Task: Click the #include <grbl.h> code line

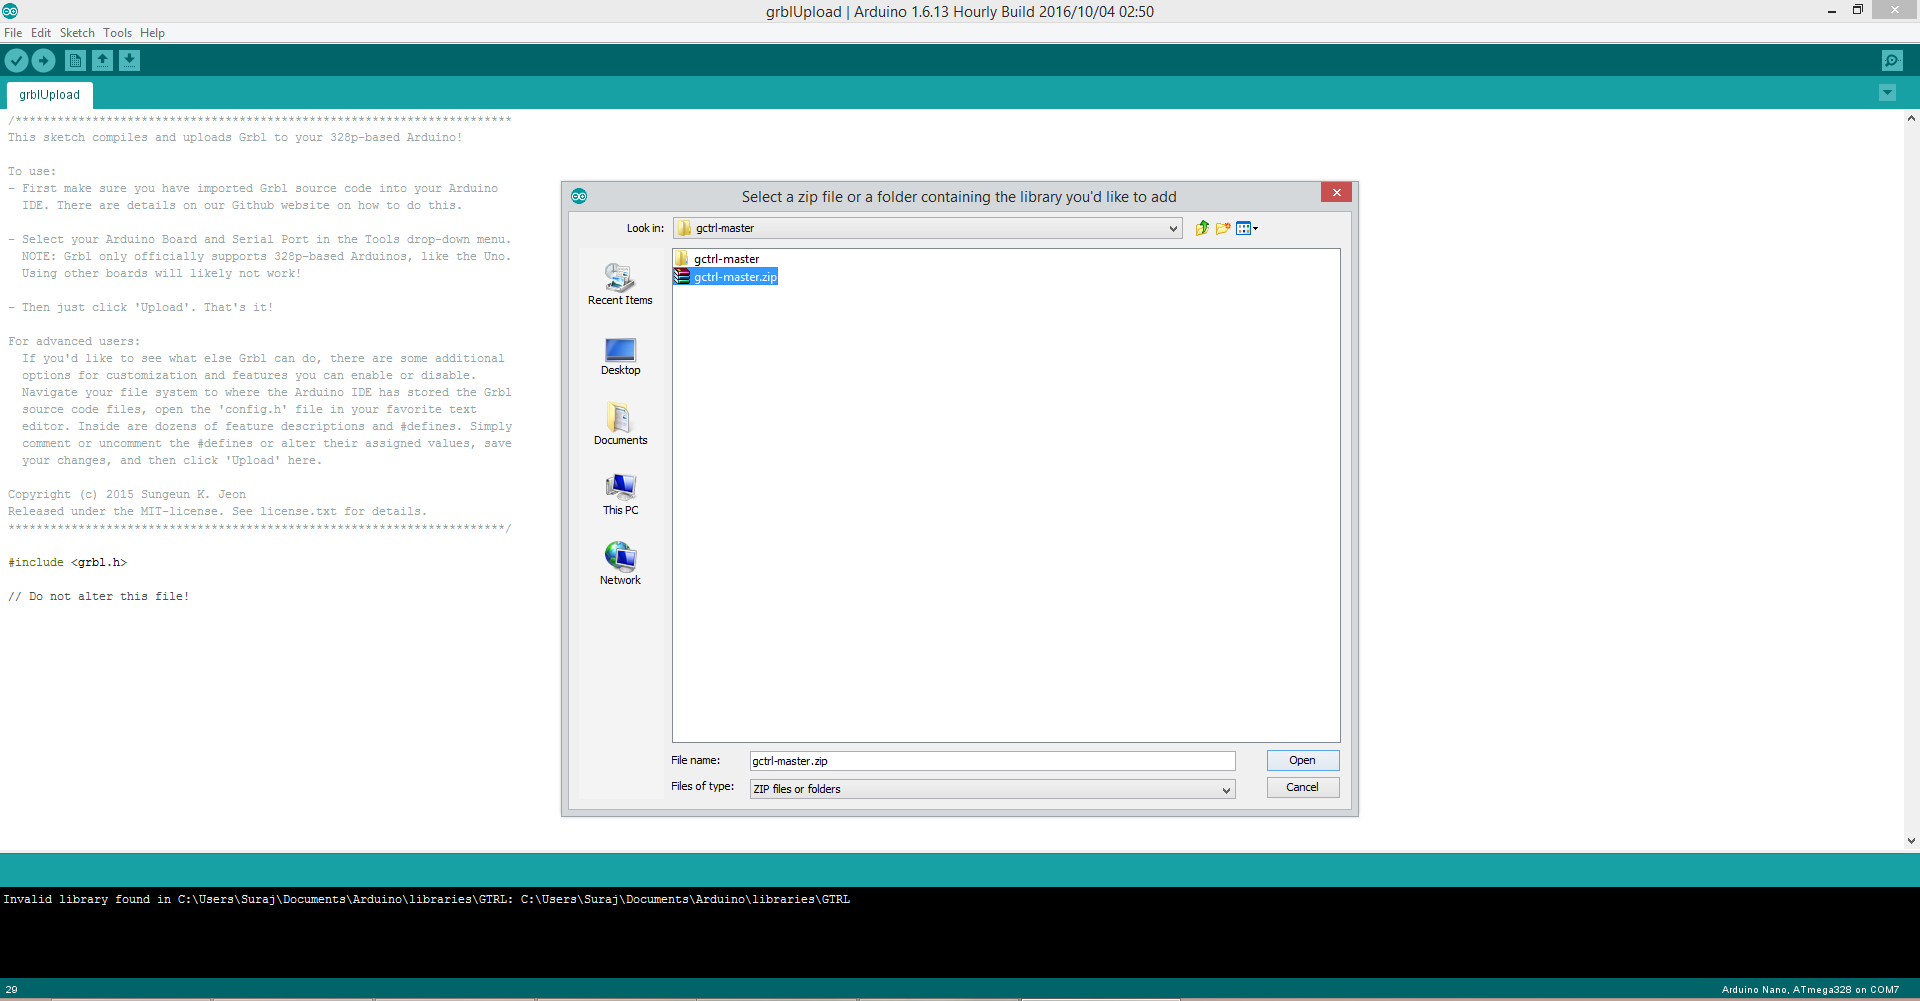Action: pos(67,562)
